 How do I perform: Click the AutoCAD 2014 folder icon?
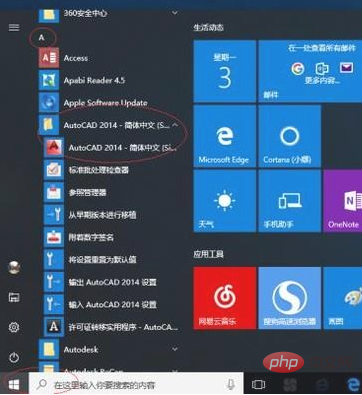coord(49,125)
